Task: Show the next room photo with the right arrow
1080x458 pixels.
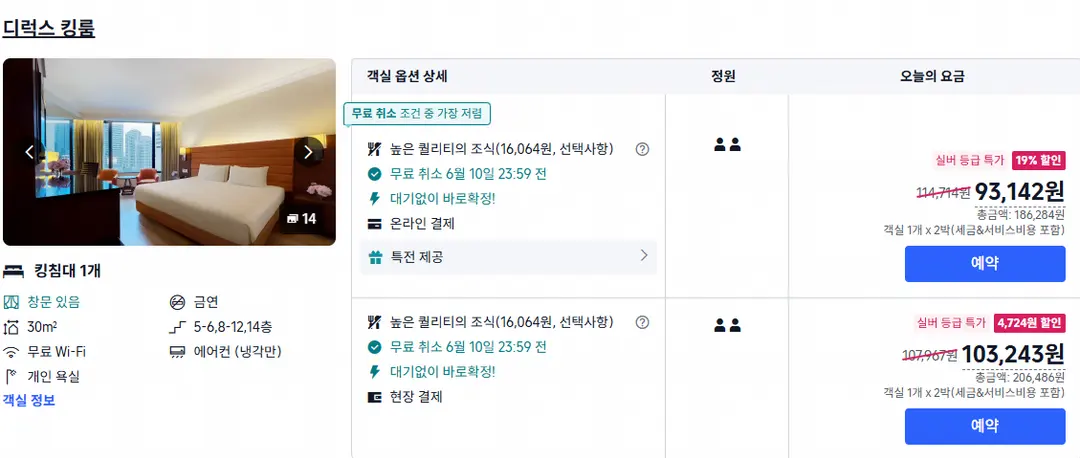Action: 308,152
